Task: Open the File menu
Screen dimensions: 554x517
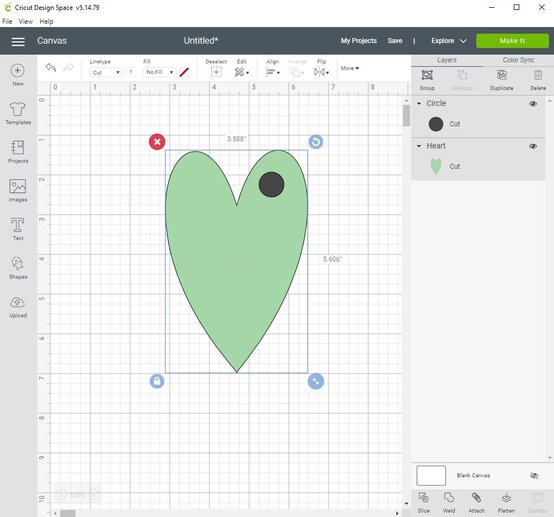Action: pos(7,22)
